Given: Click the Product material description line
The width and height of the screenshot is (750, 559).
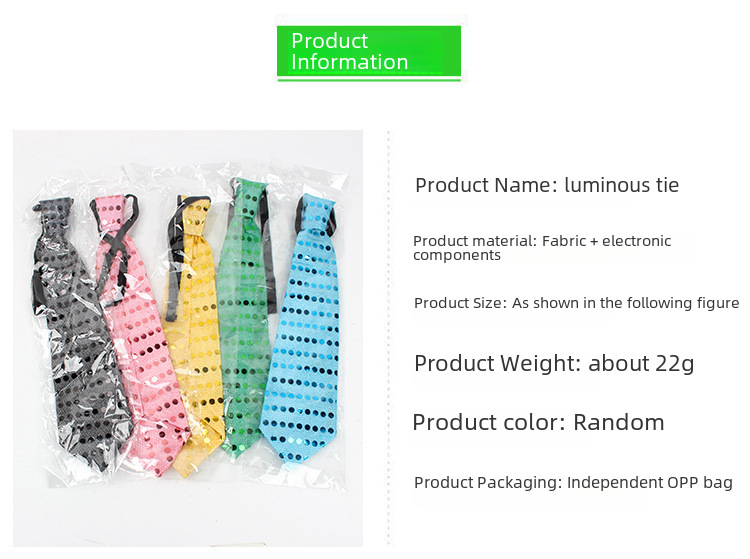Looking at the screenshot, I should click(542, 248).
